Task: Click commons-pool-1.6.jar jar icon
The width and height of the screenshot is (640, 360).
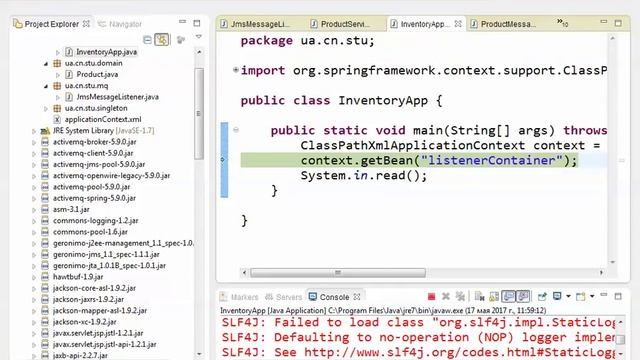Action: 45,232
